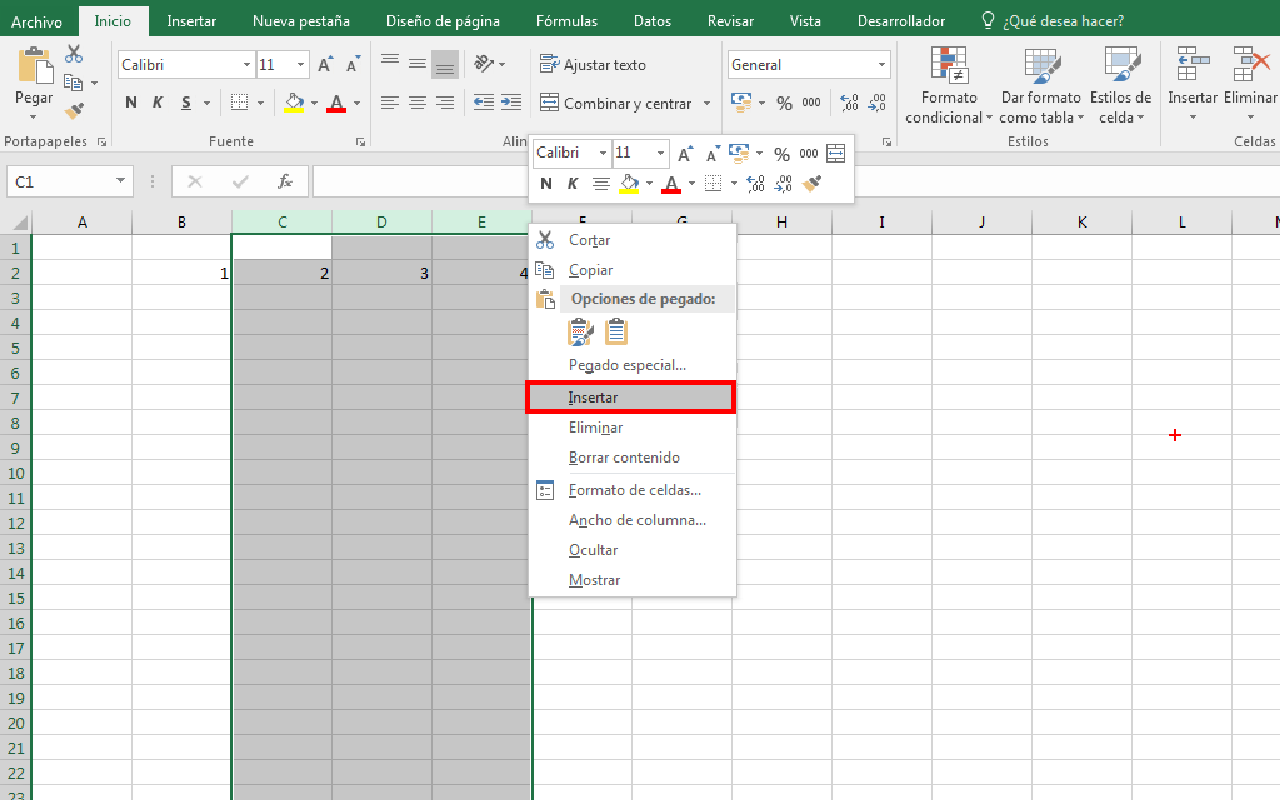Click Pegado especial in the context menu

[626, 364]
